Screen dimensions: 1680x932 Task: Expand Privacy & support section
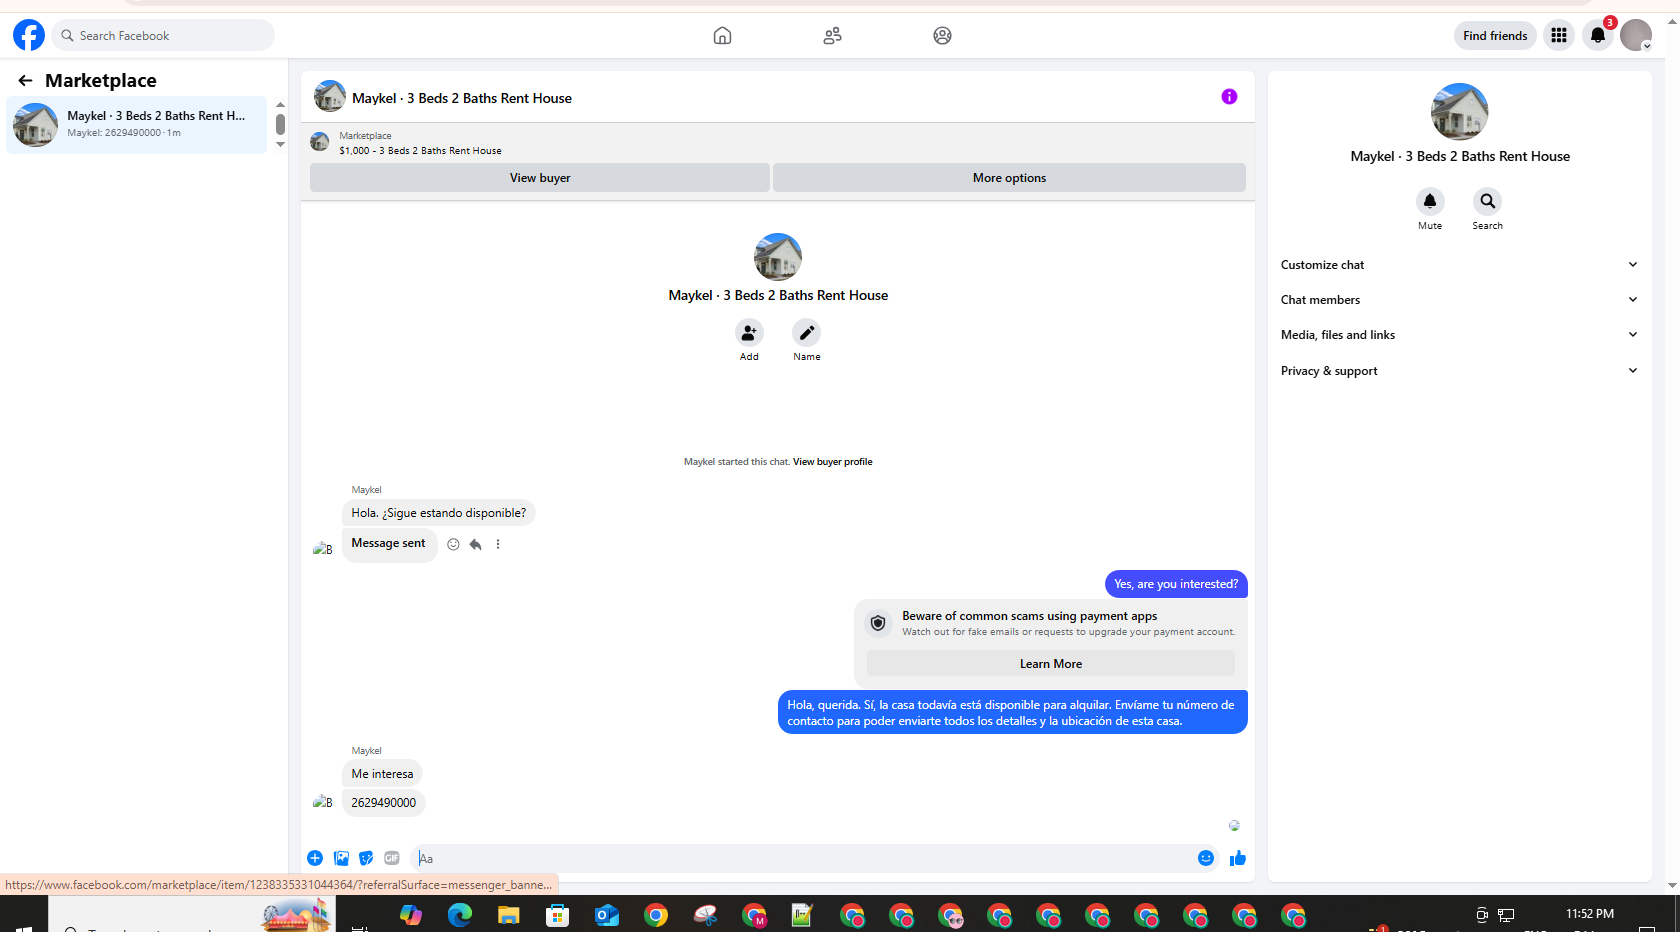point(1460,371)
